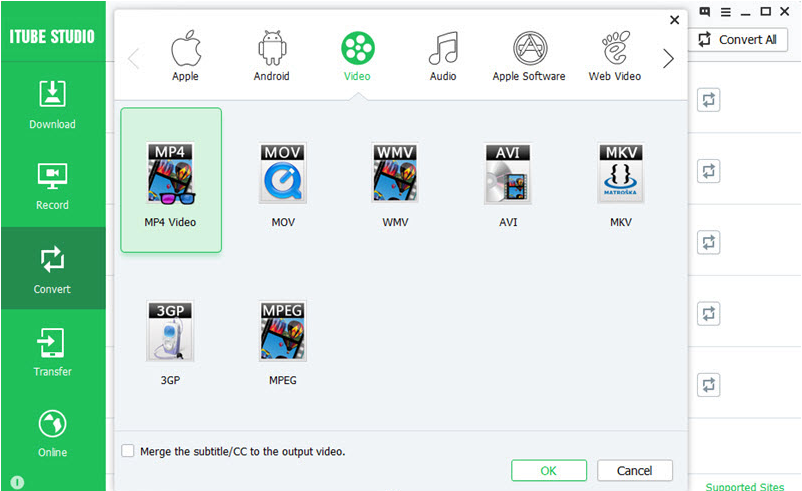This screenshot has height=491, width=802.
Task: Click the fifth row's convert icon
Action: pos(708,385)
